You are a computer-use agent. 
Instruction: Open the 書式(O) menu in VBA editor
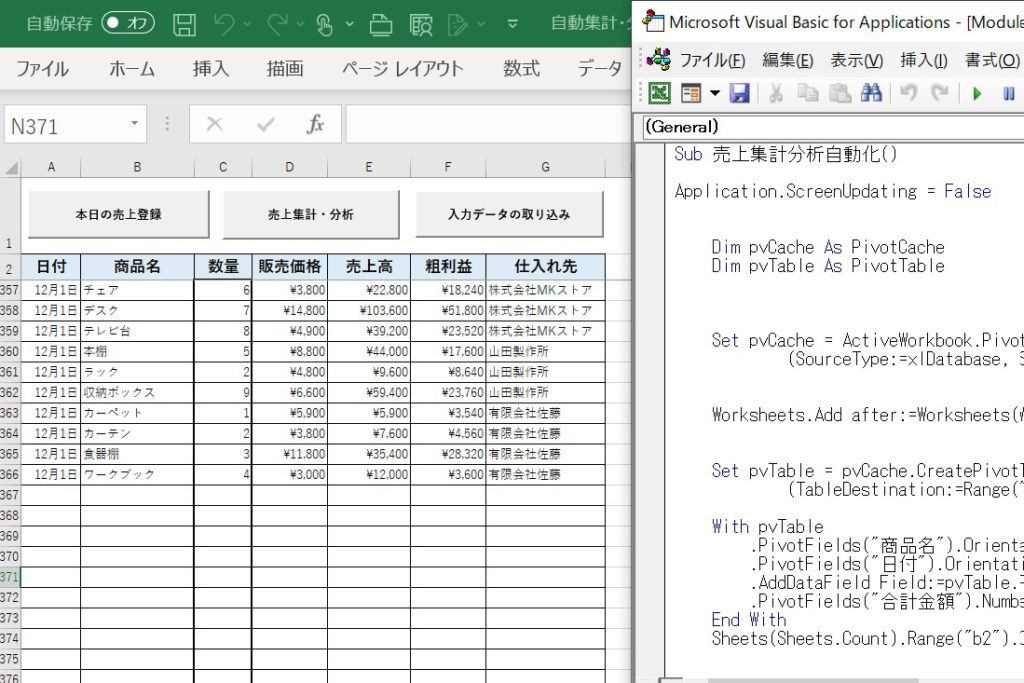coord(993,61)
